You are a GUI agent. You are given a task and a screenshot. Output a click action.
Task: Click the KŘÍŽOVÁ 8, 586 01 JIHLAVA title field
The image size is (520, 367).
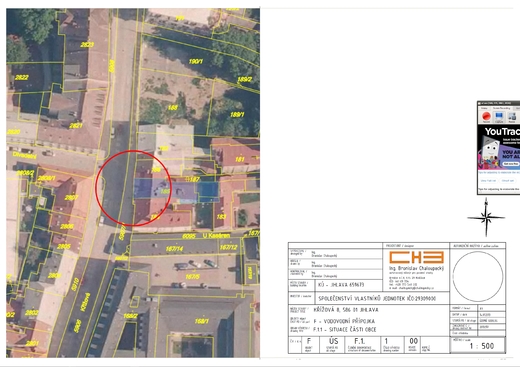[x=346, y=310]
